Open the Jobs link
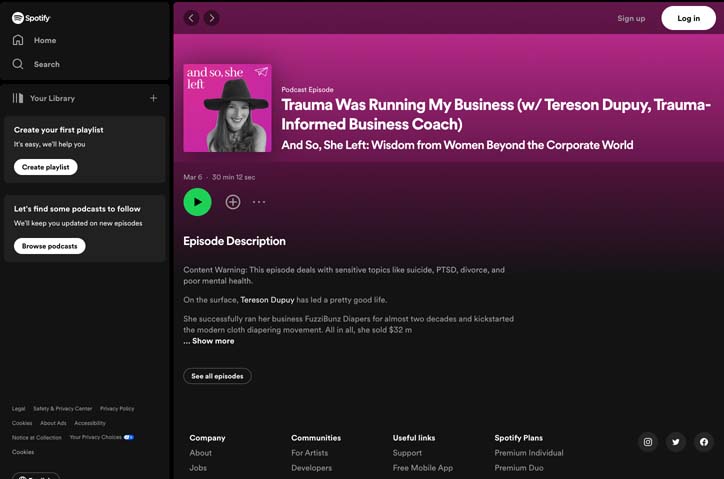 pos(198,467)
